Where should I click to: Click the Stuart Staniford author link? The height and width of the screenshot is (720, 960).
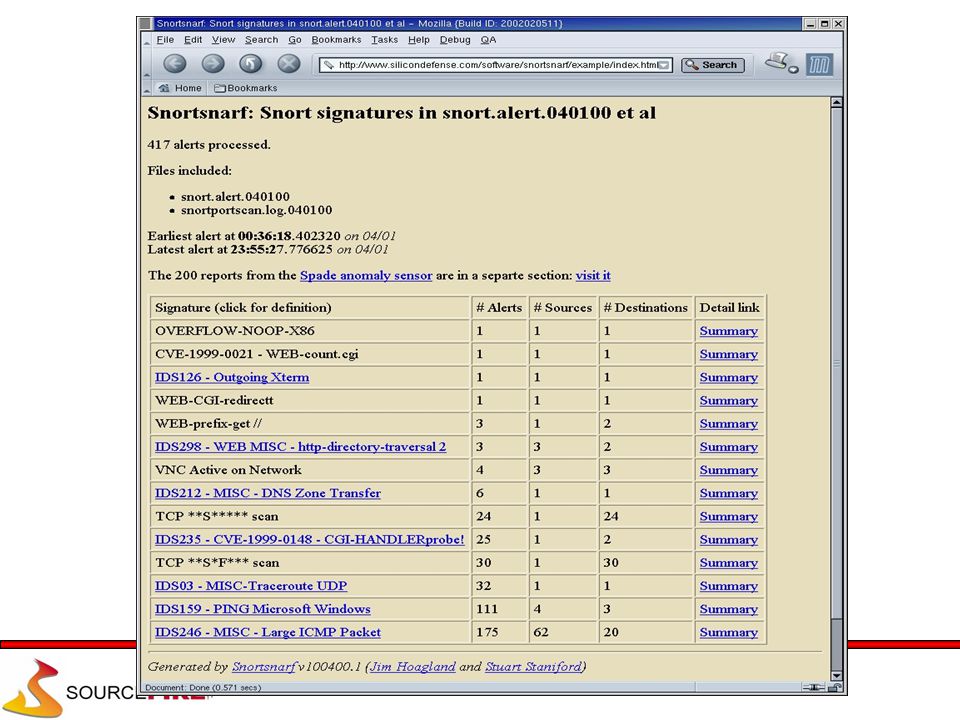pos(533,667)
